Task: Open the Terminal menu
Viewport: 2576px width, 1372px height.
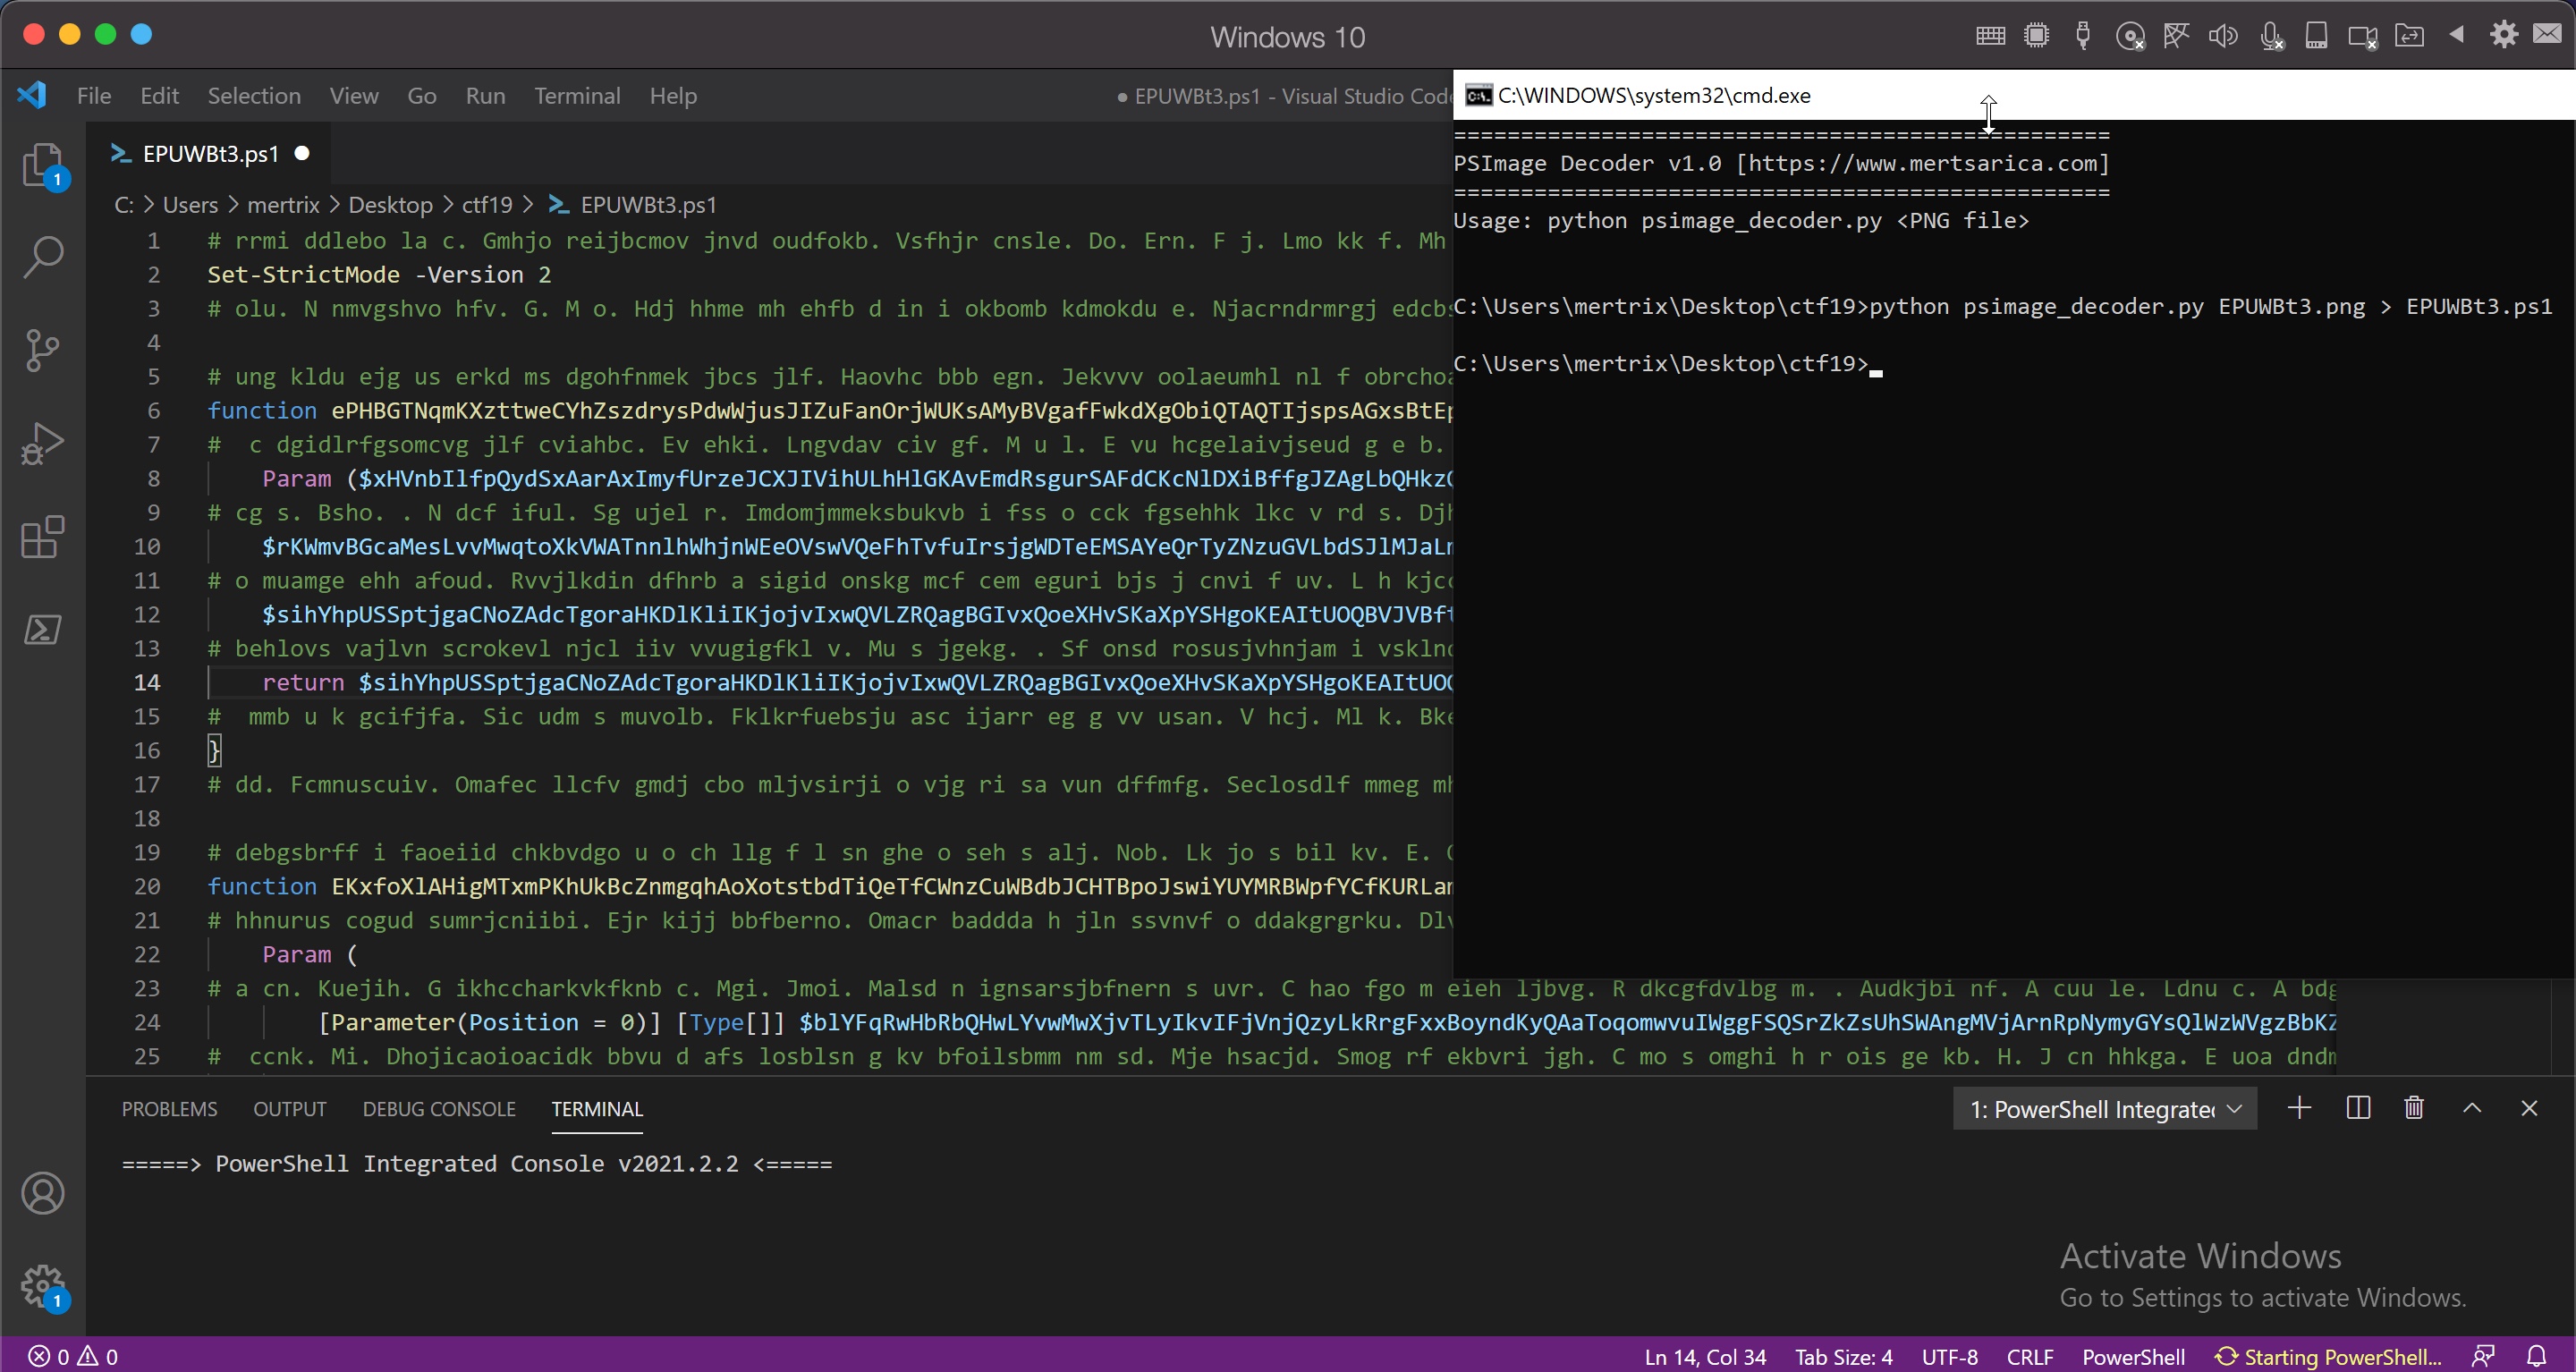Action: click(x=577, y=96)
